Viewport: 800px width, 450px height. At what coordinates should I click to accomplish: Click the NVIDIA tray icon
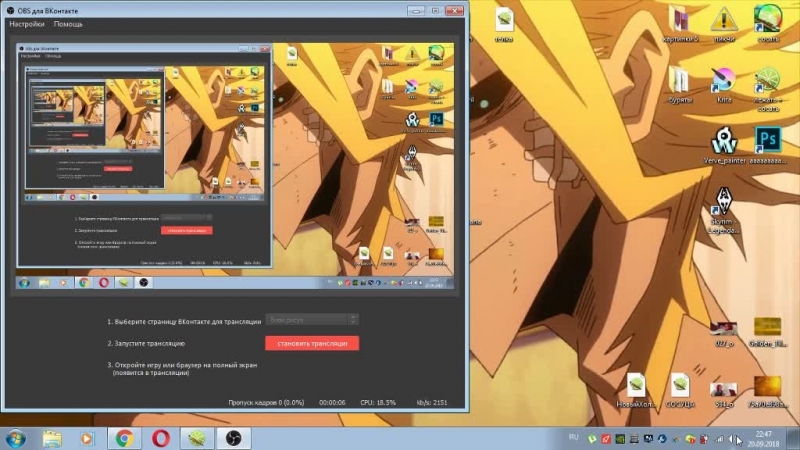pyautogui.click(x=620, y=439)
